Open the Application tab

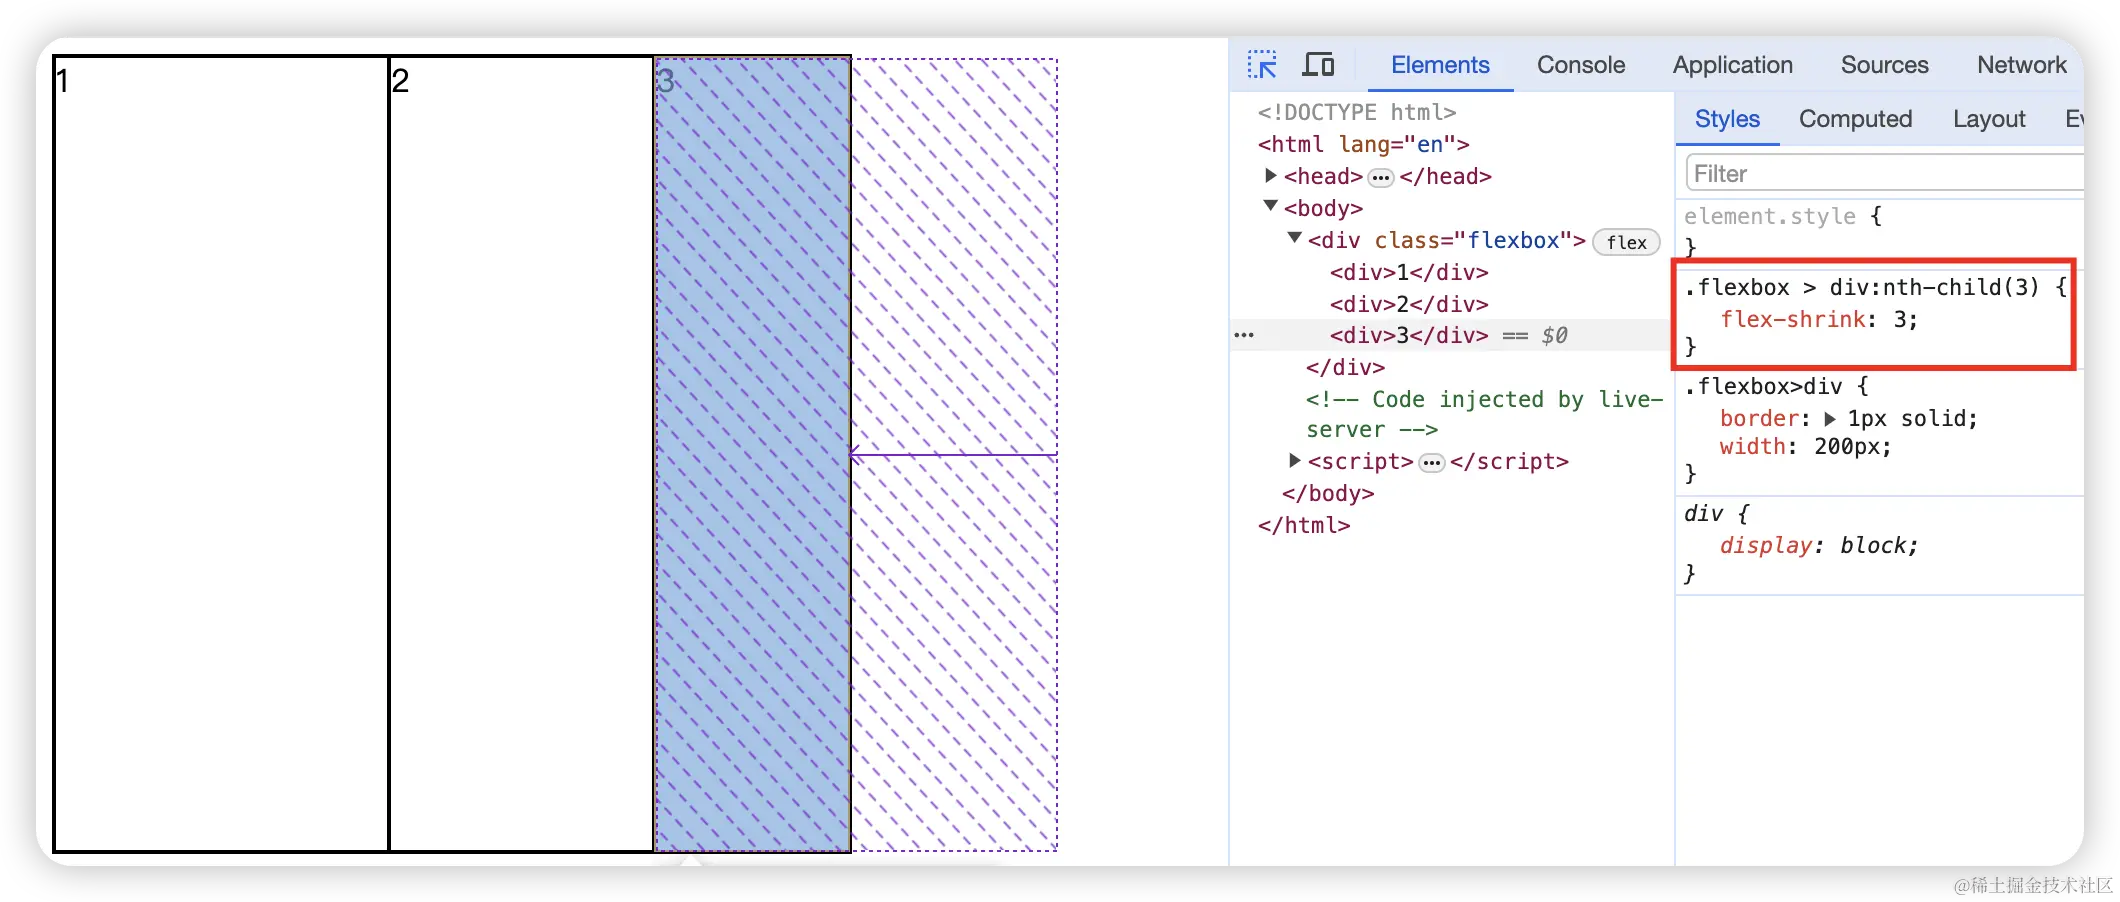pyautogui.click(x=1733, y=65)
